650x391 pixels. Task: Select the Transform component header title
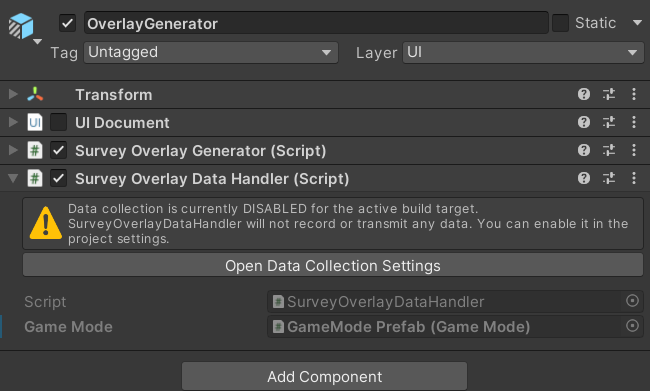coord(114,95)
